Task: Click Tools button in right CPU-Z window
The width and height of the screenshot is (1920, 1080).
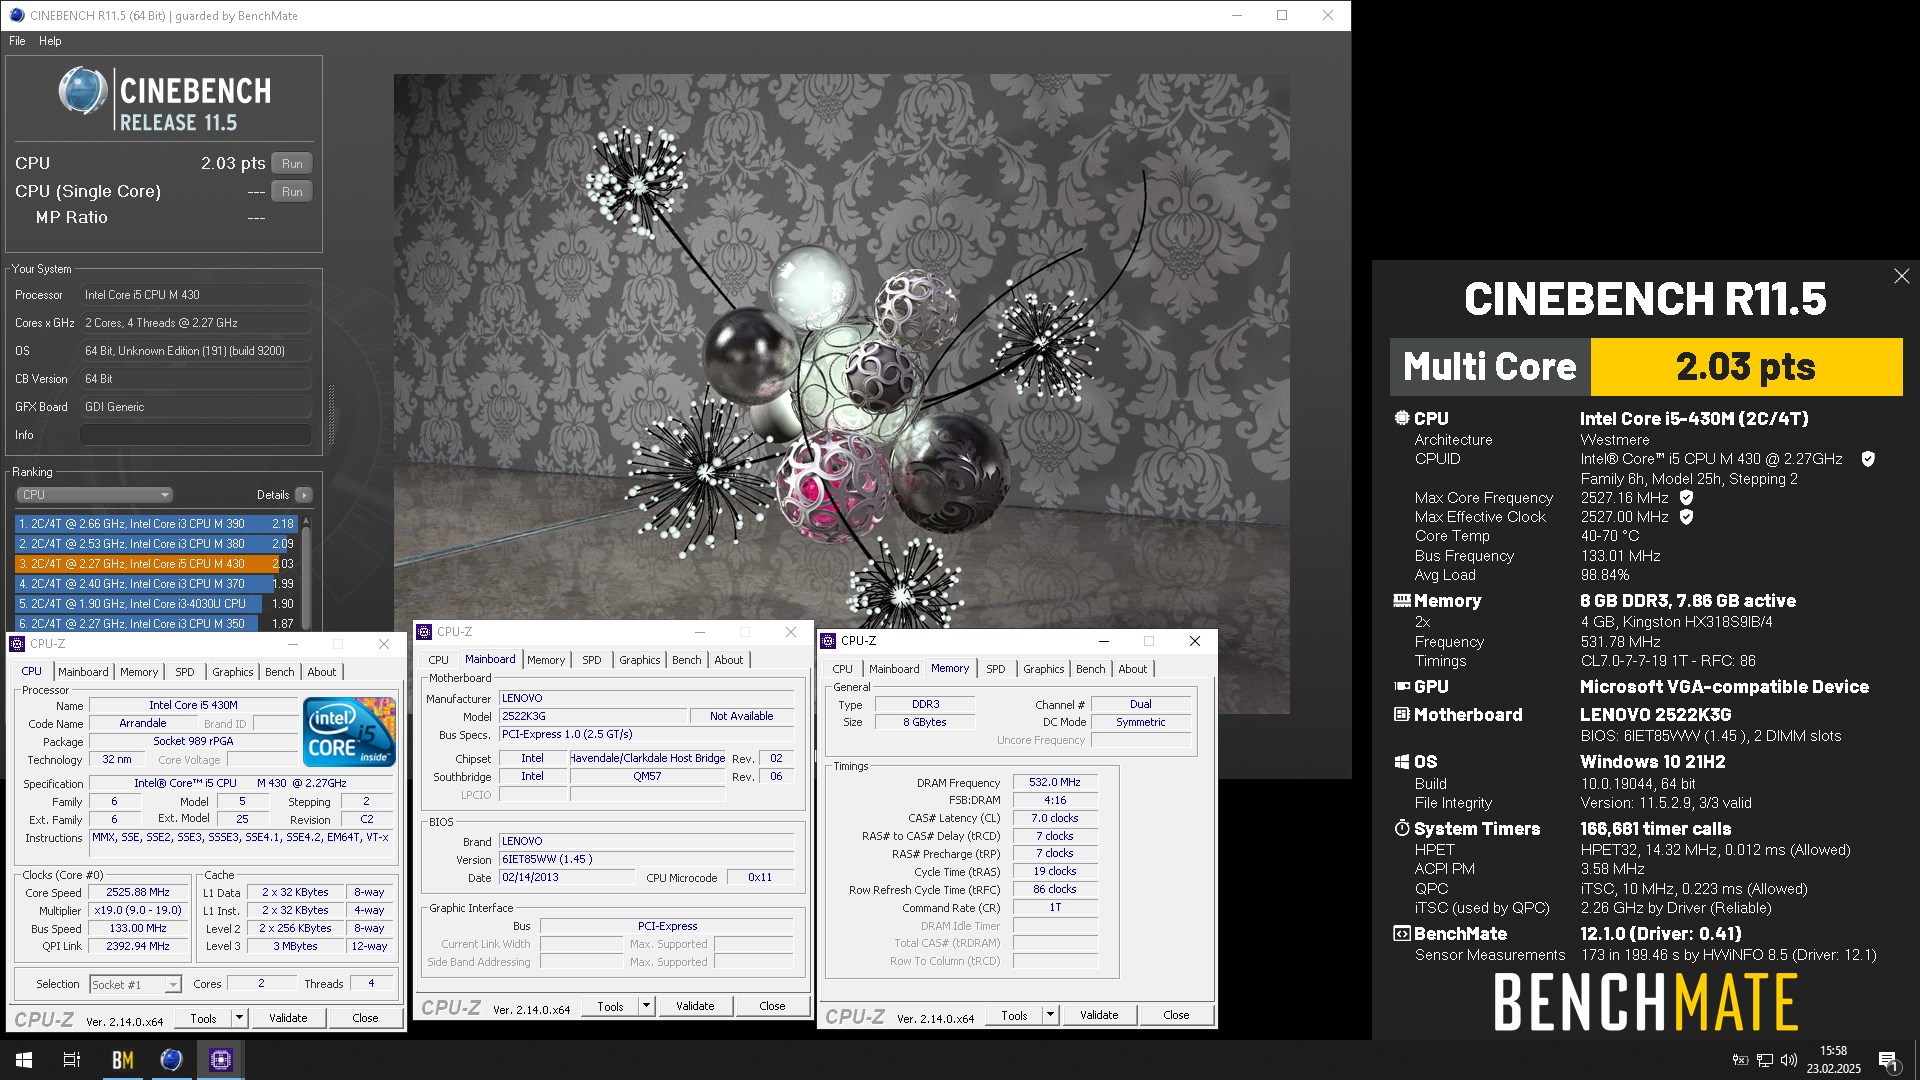Action: point(1014,1015)
